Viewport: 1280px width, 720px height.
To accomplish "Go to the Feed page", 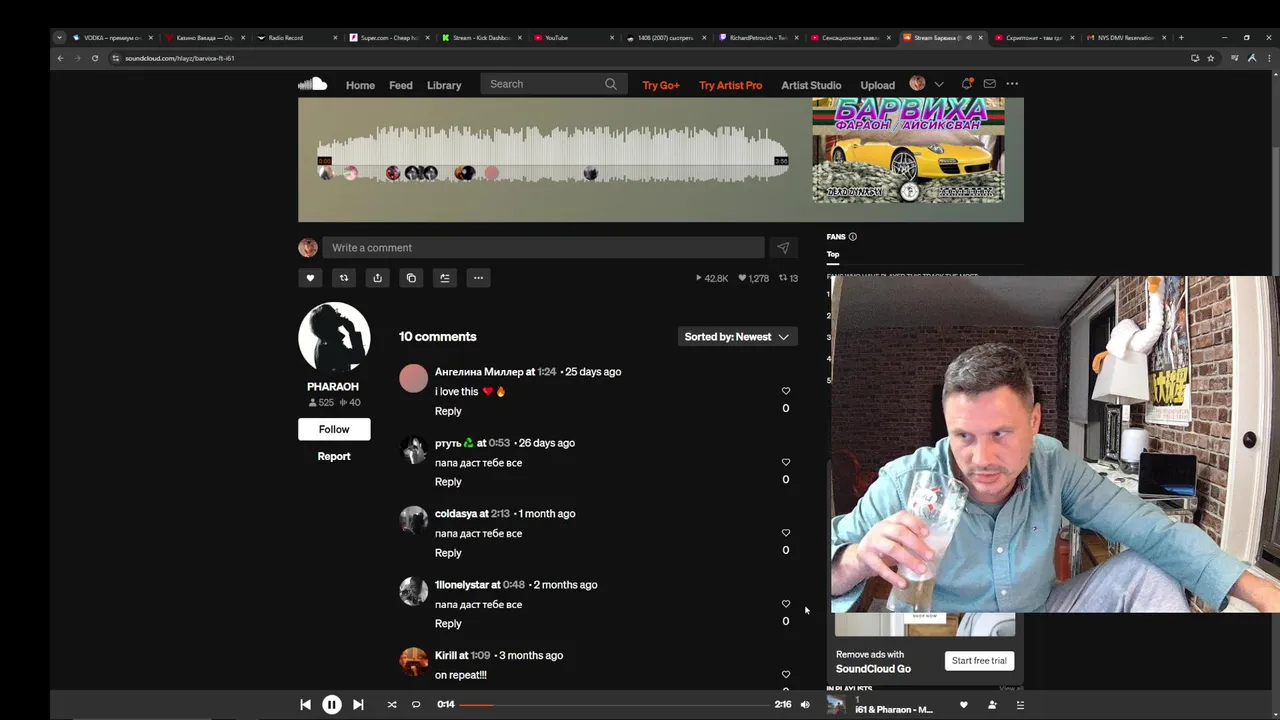I will (401, 85).
